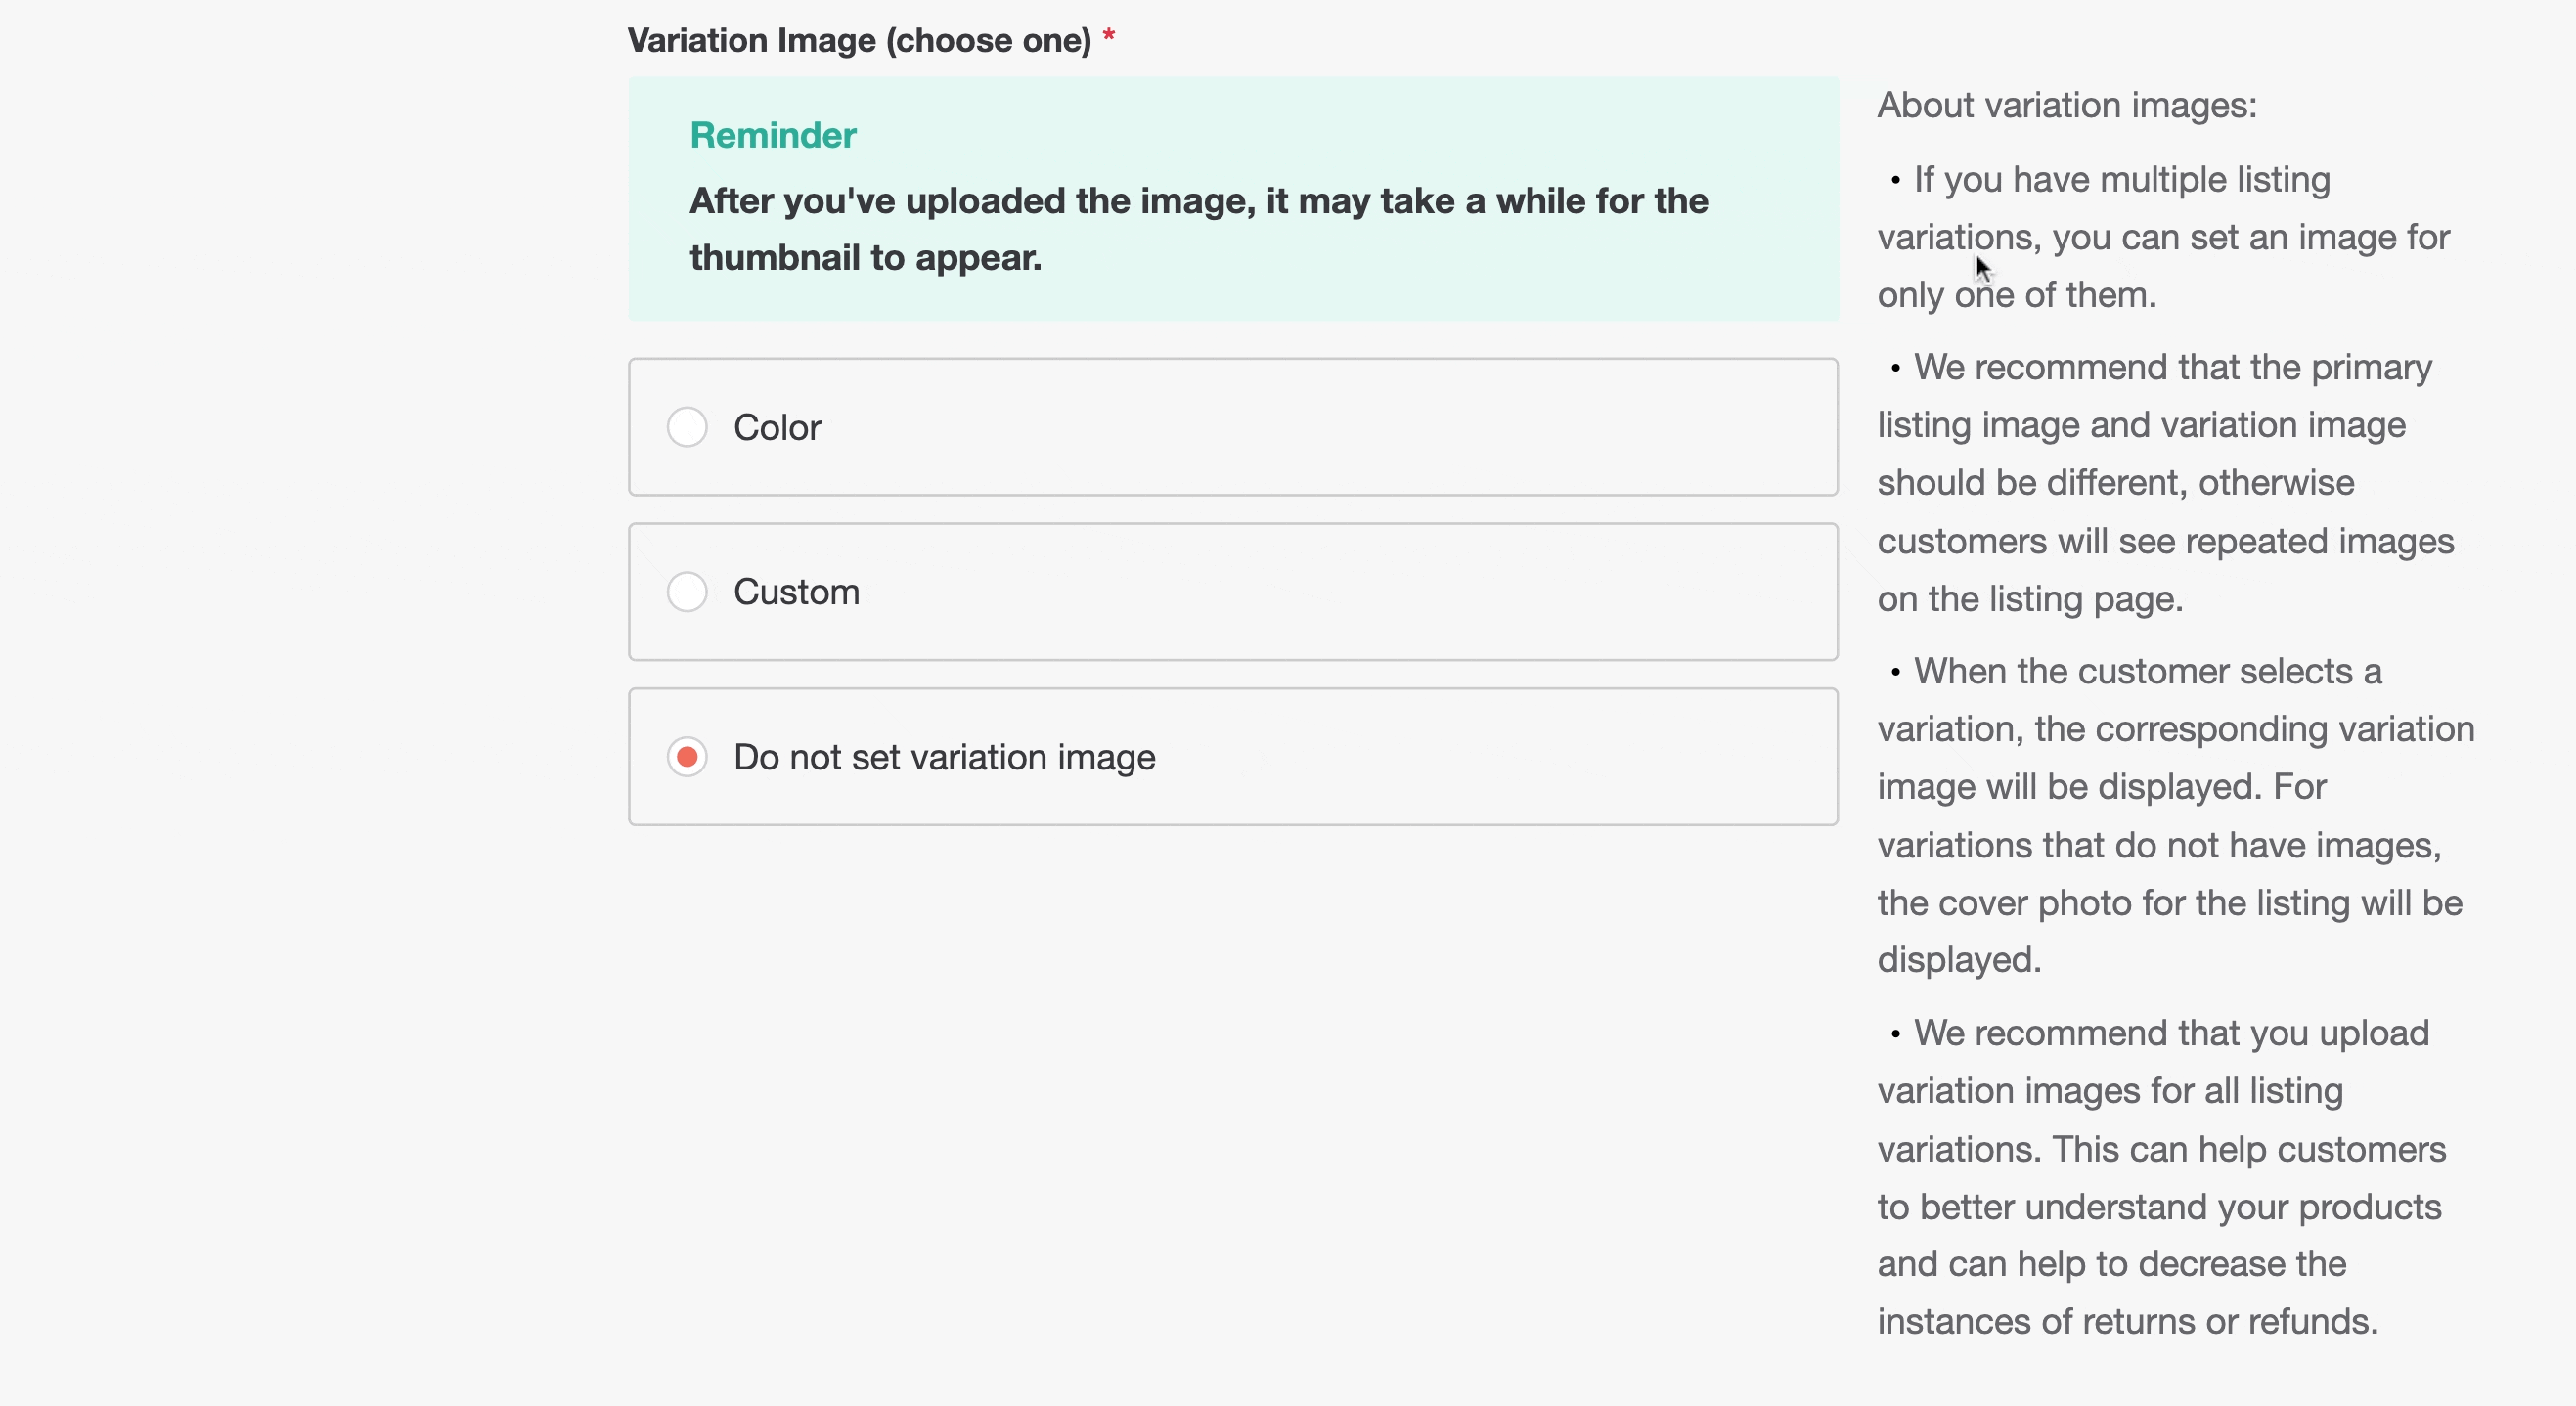Choose the Custom radio button

click(687, 592)
